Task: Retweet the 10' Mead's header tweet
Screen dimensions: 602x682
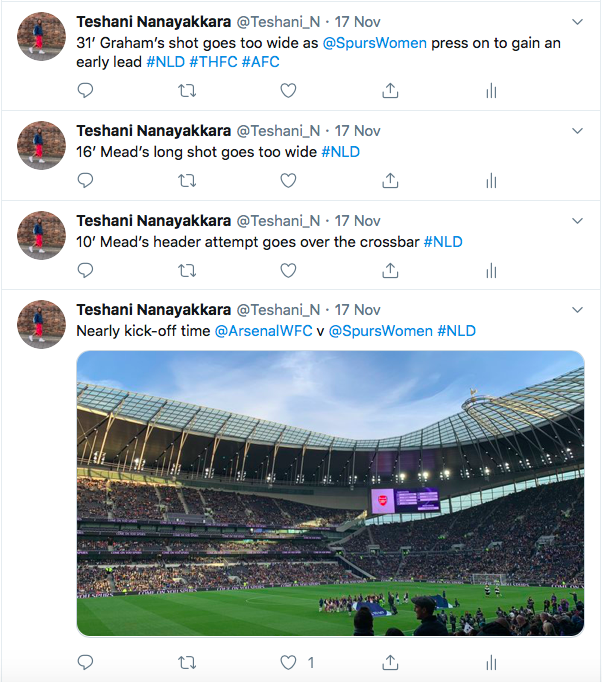Action: (187, 271)
